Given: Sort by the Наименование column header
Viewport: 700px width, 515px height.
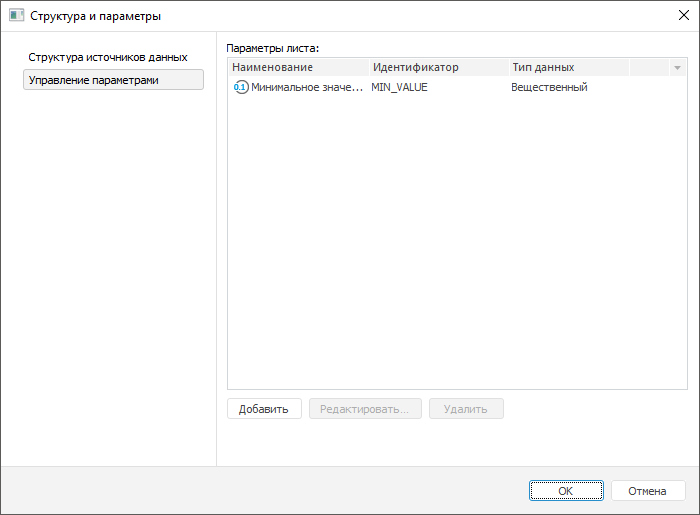Looking at the screenshot, I should click(299, 68).
